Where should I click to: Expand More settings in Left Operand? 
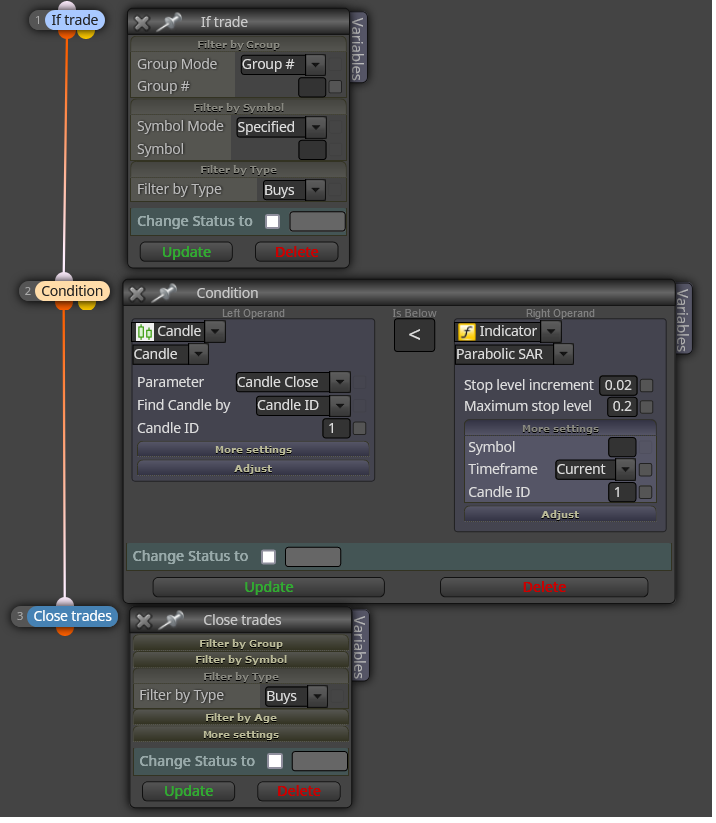click(x=255, y=451)
